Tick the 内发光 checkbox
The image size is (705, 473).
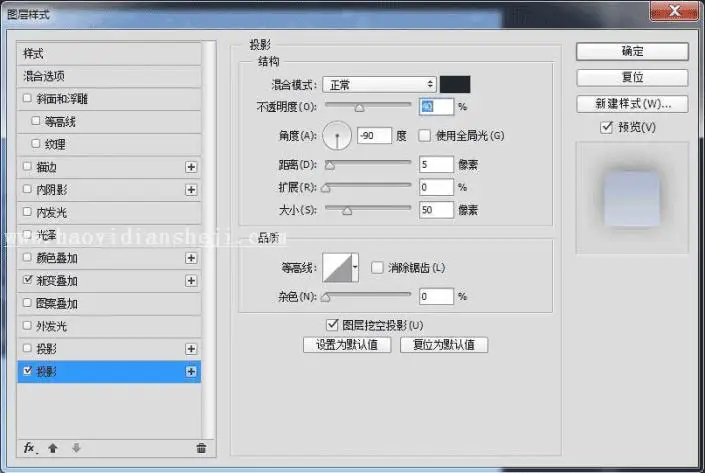pyautogui.click(x=27, y=211)
